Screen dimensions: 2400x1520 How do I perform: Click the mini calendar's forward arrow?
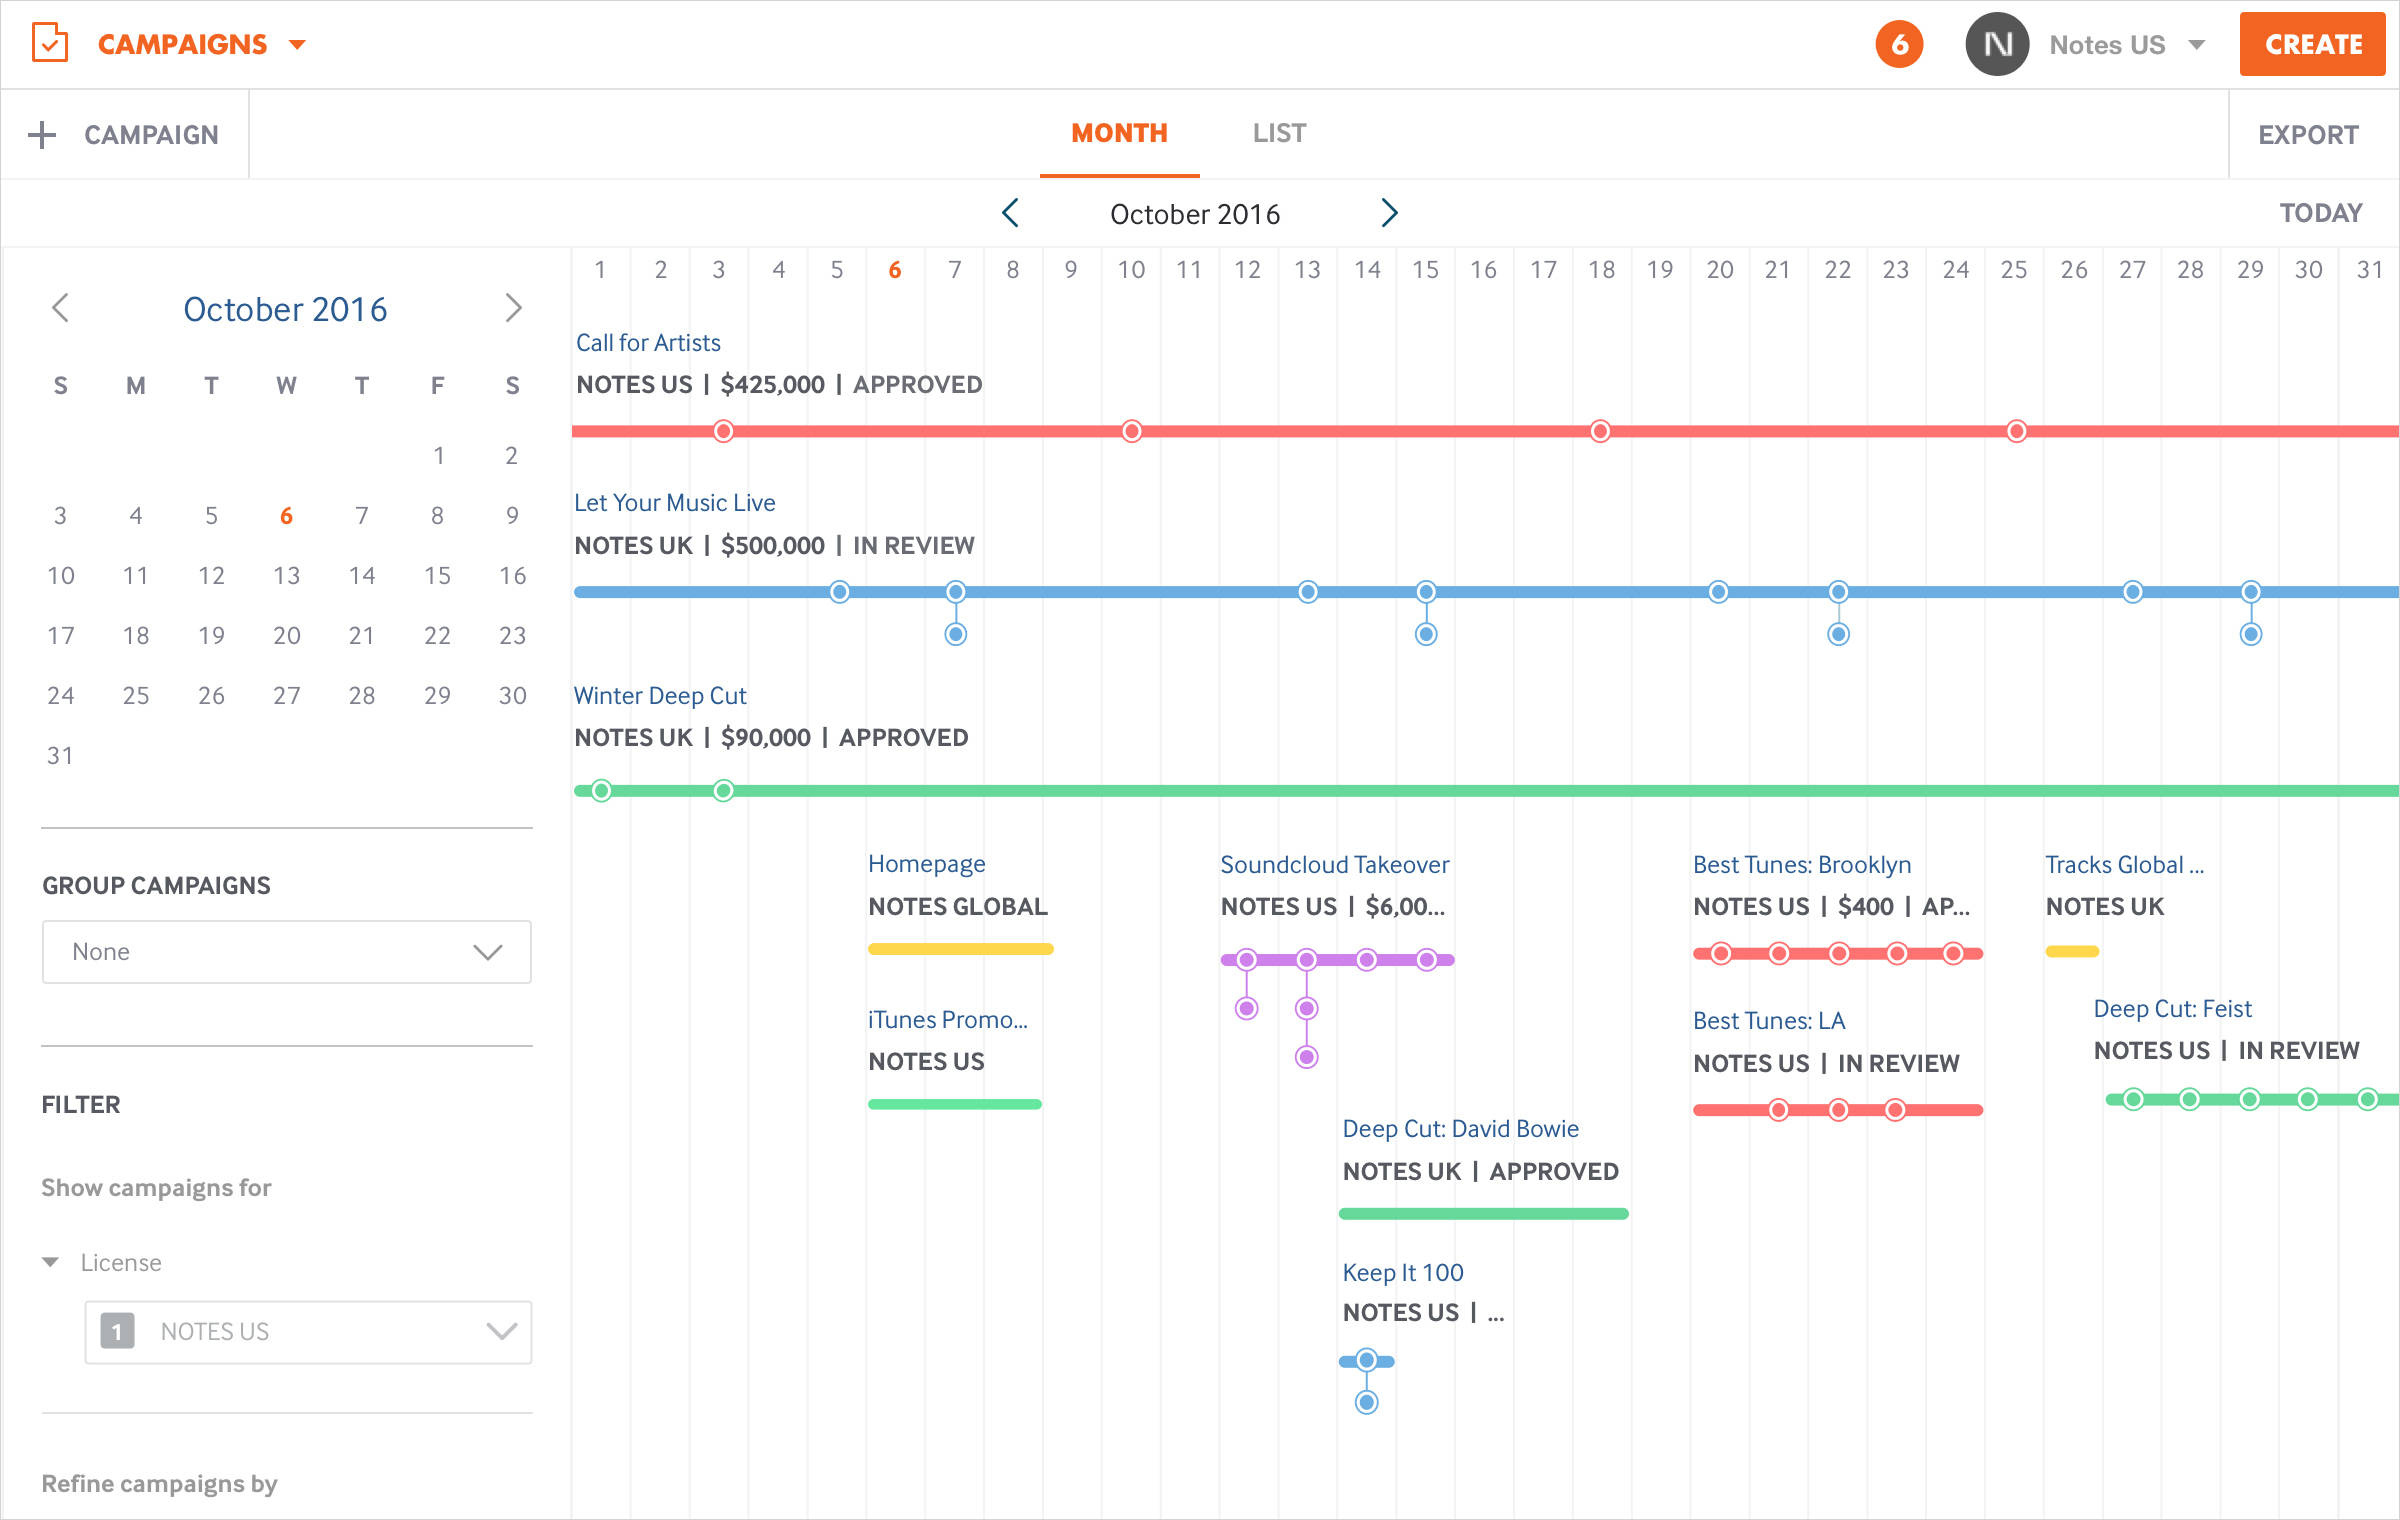click(x=514, y=308)
